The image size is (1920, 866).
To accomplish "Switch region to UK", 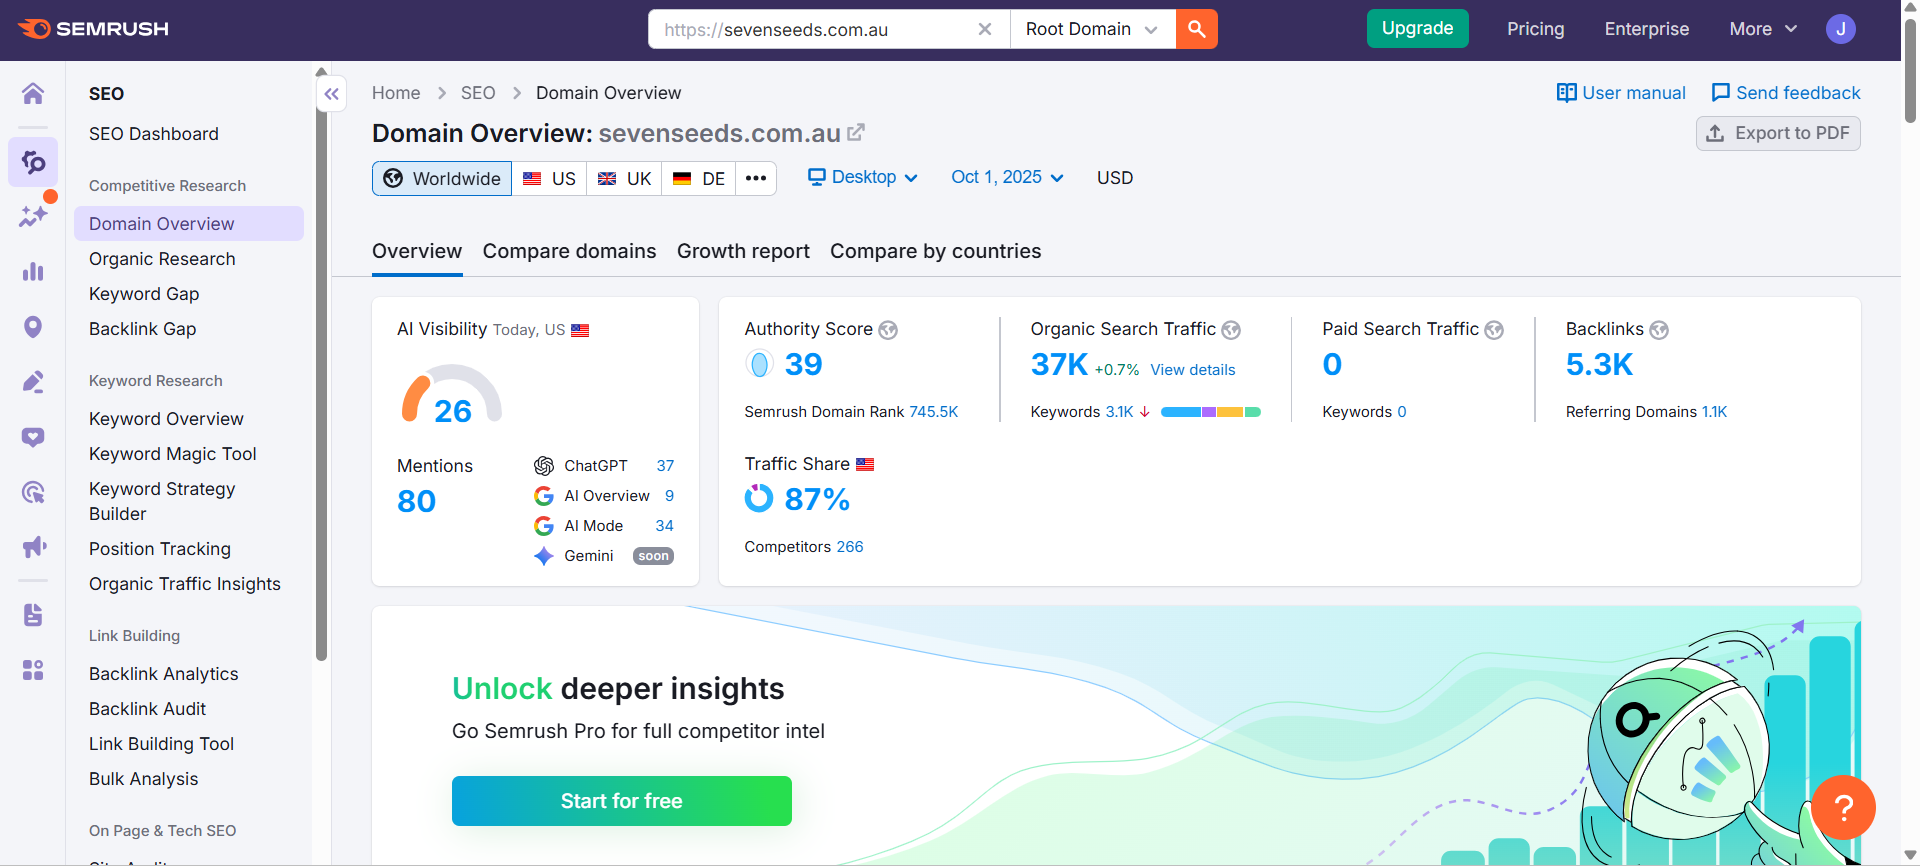I will tap(624, 178).
